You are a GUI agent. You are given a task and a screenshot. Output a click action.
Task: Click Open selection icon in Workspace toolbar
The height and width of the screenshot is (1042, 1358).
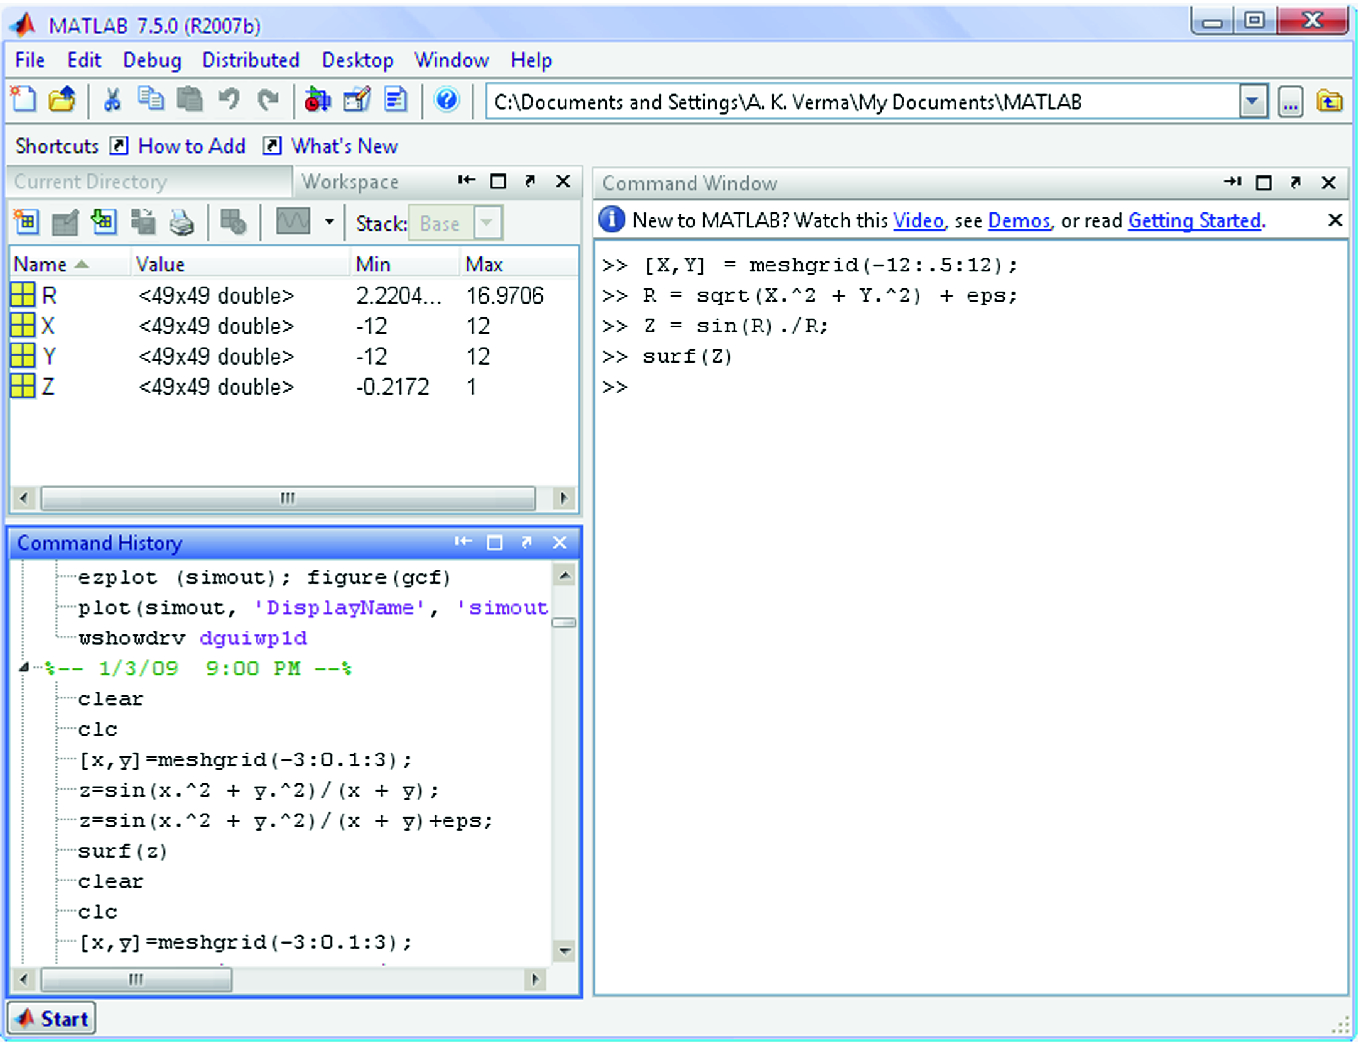click(65, 222)
